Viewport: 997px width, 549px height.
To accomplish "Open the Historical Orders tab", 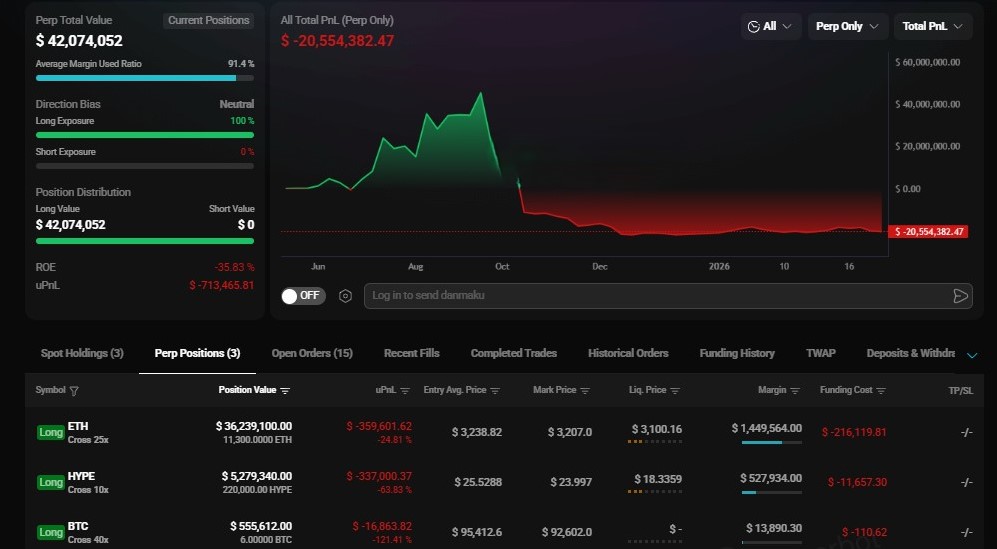I will (x=628, y=353).
